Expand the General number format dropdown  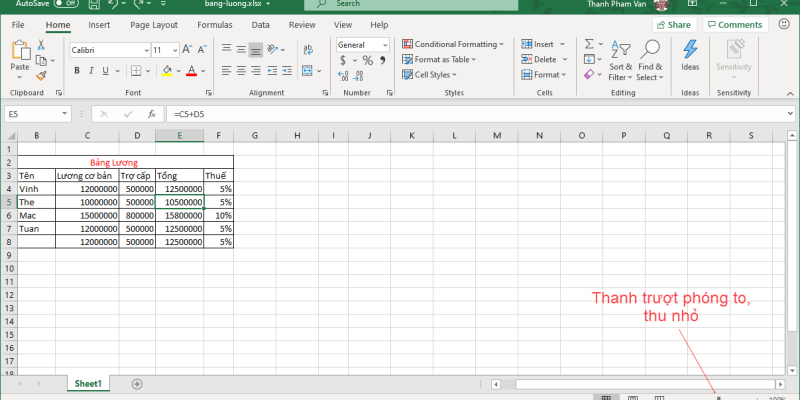point(363,45)
